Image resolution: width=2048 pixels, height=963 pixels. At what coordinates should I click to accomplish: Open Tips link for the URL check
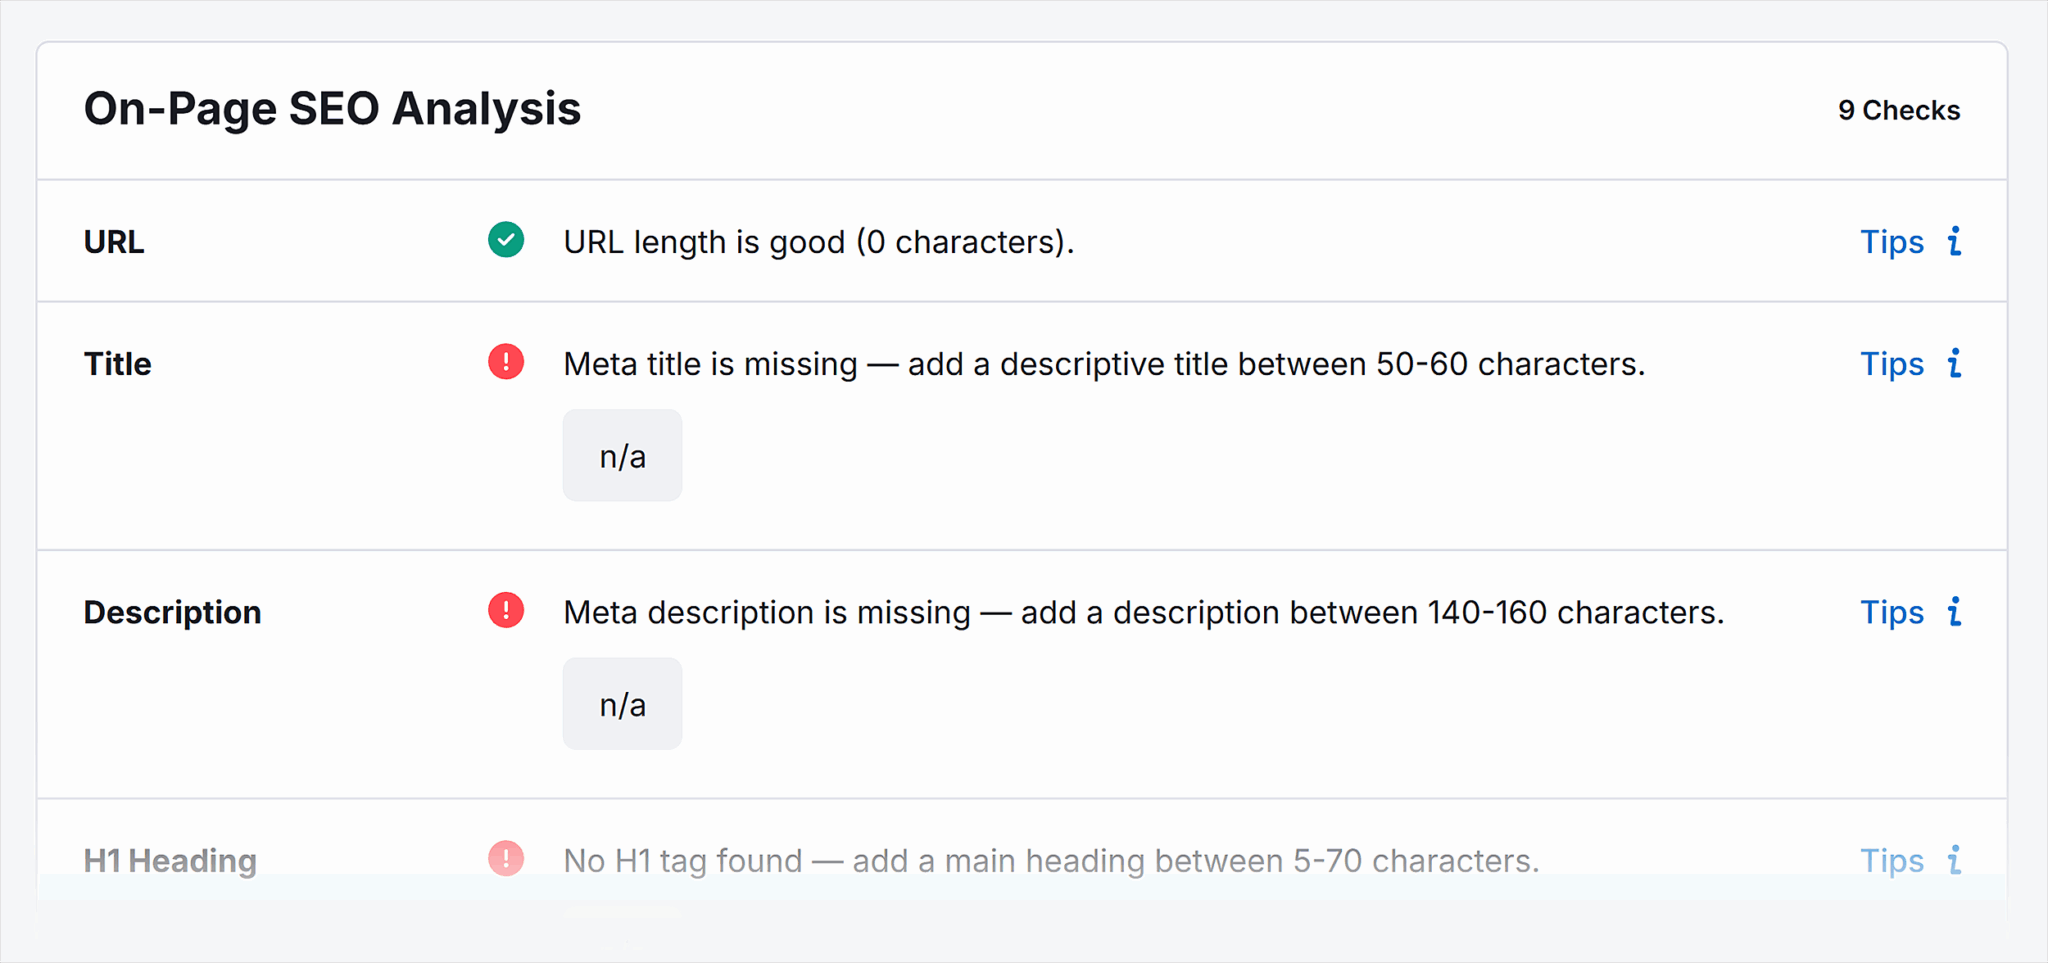[1891, 242]
